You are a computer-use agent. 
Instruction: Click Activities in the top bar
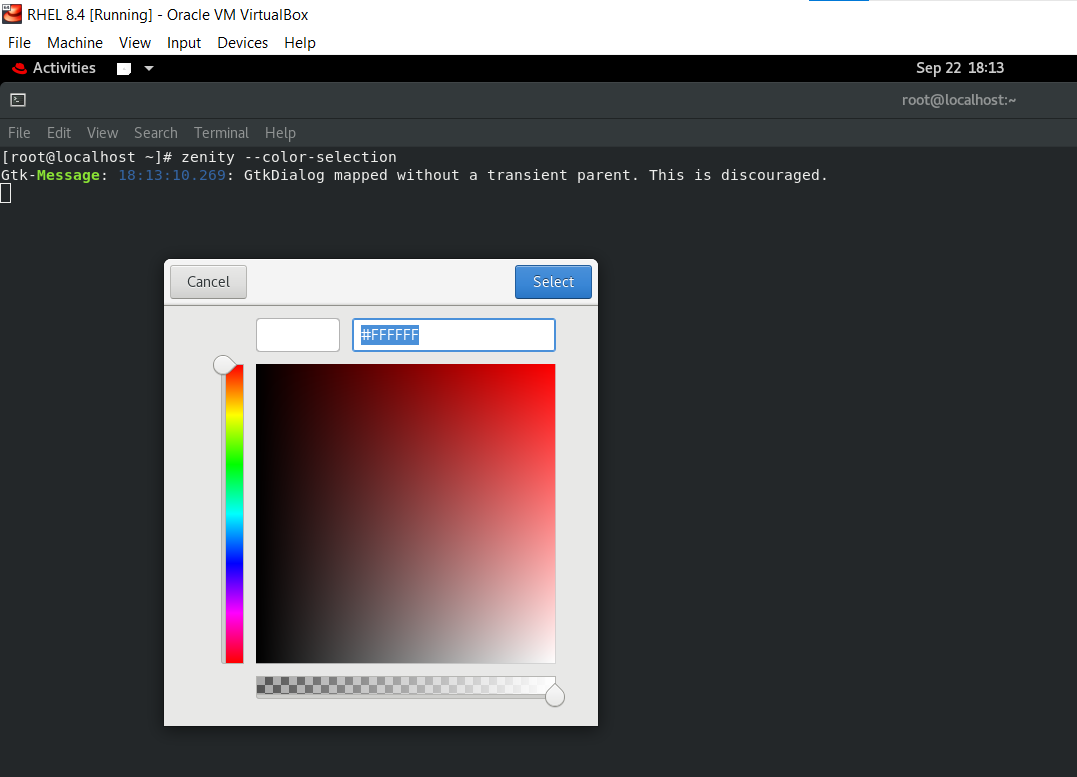(x=64, y=67)
